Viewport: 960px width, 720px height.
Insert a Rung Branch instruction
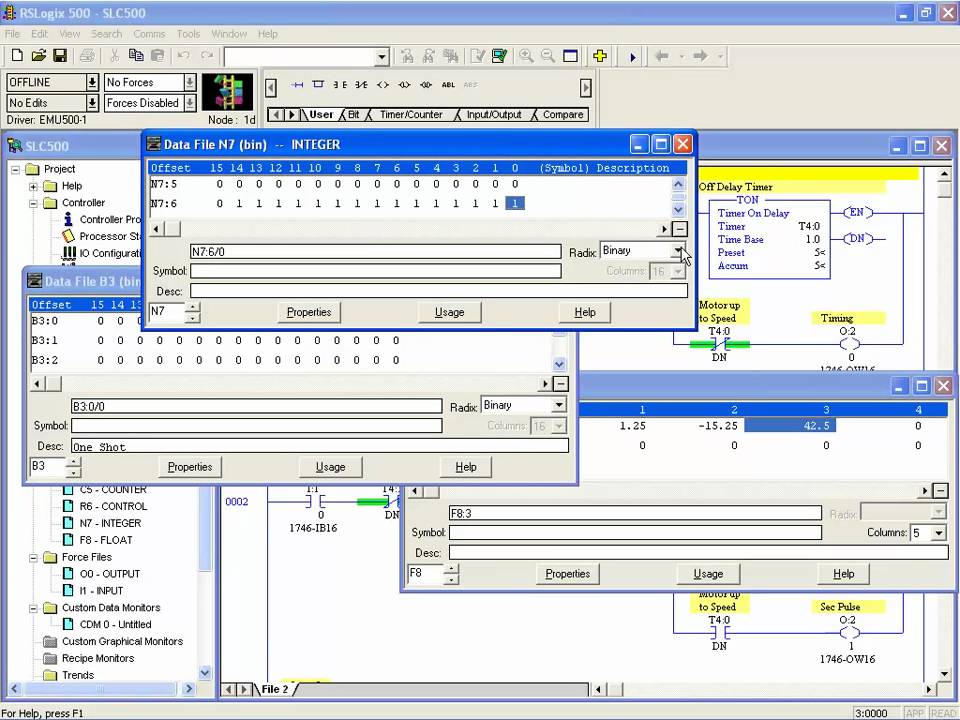(x=318, y=85)
